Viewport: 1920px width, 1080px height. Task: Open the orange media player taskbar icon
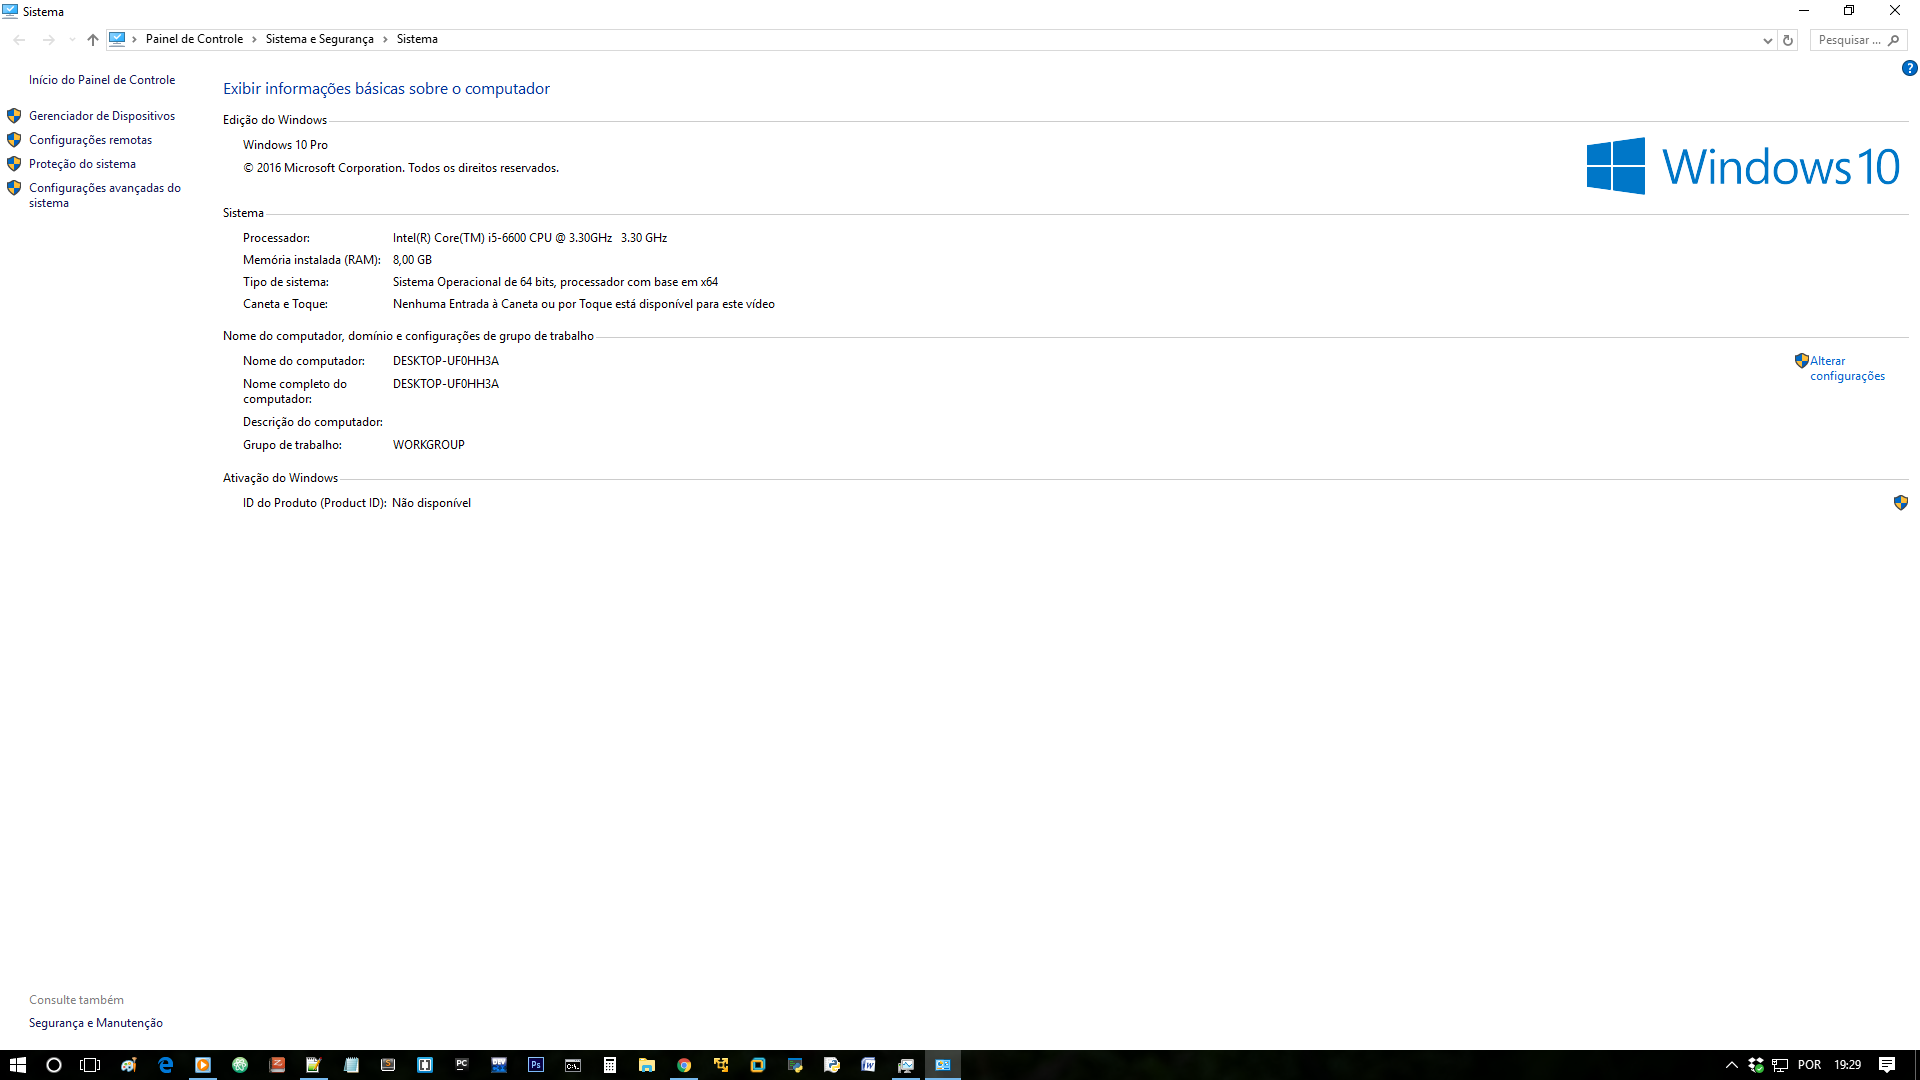(x=202, y=1065)
